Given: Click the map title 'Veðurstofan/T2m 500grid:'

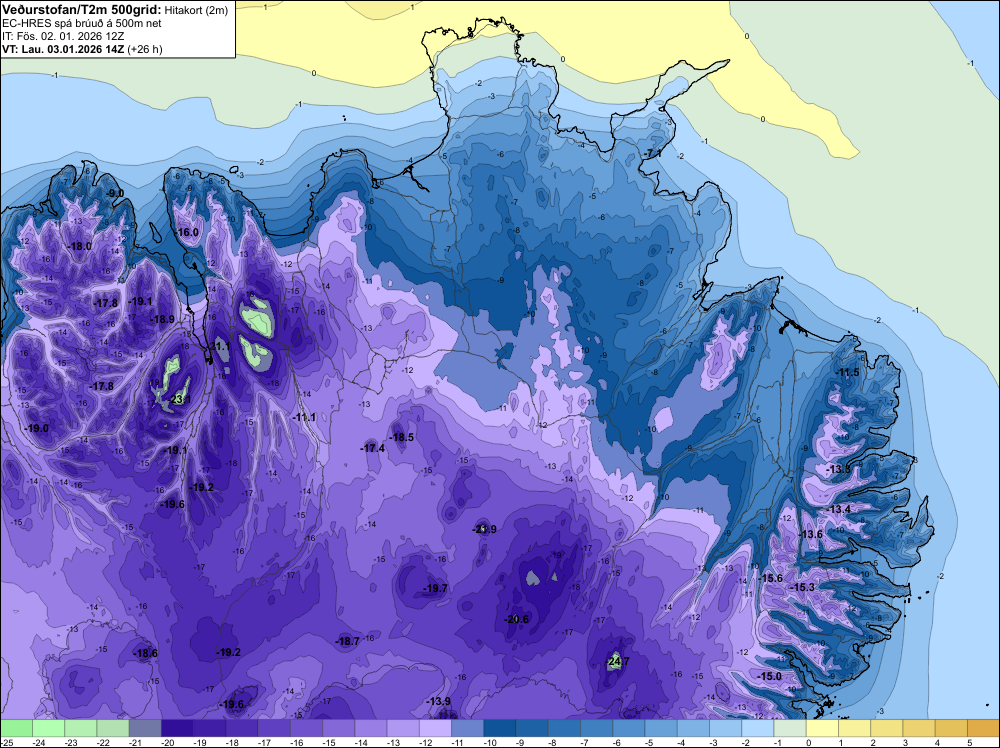Looking at the screenshot, I should (81, 10).
